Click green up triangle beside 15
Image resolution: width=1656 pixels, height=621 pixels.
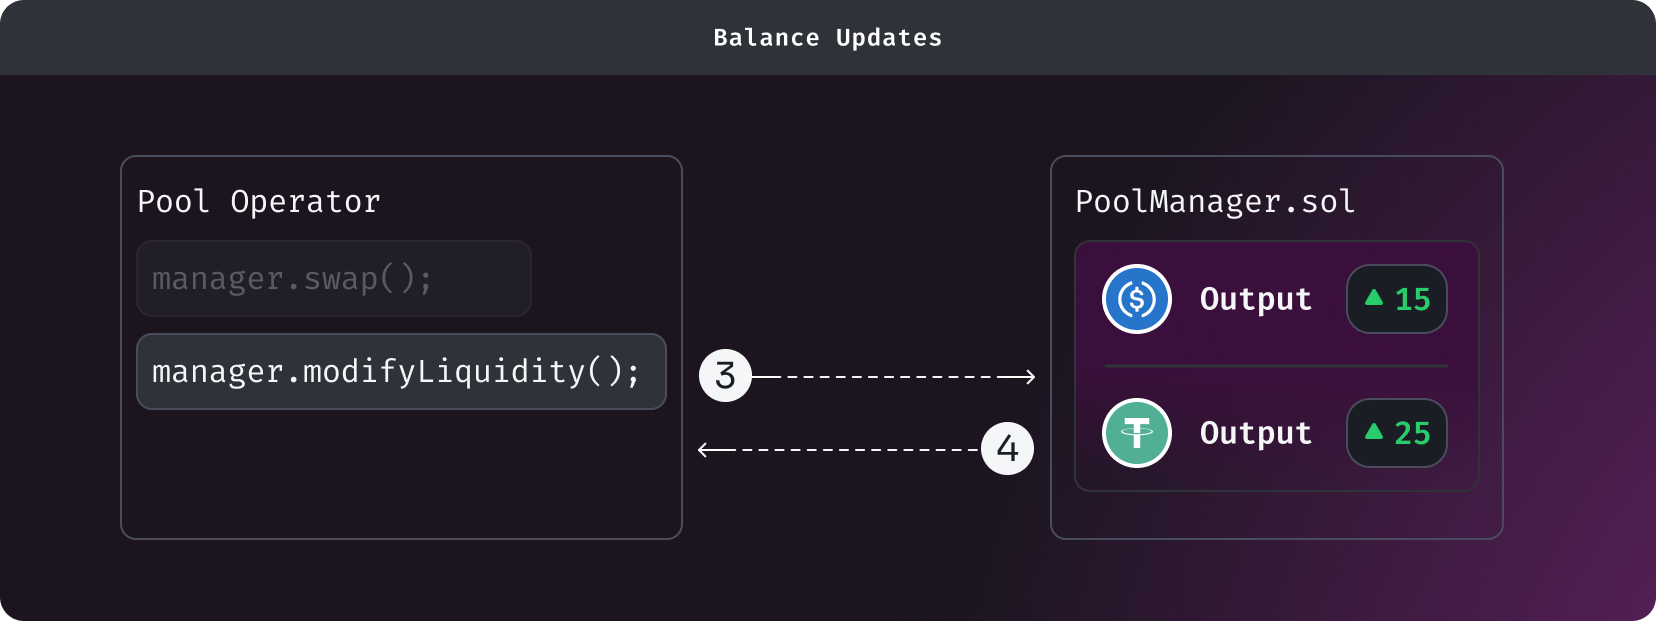[x=1374, y=297]
